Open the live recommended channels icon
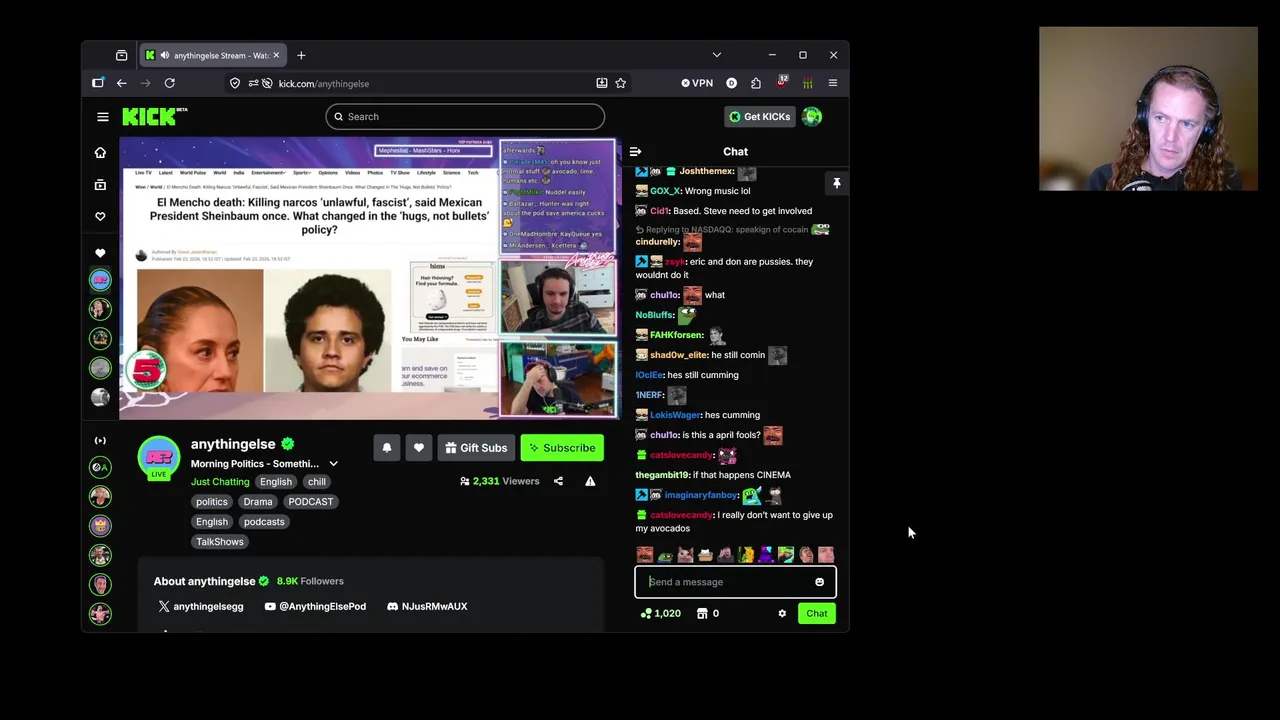Viewport: 1280px width, 720px height. (x=100, y=440)
